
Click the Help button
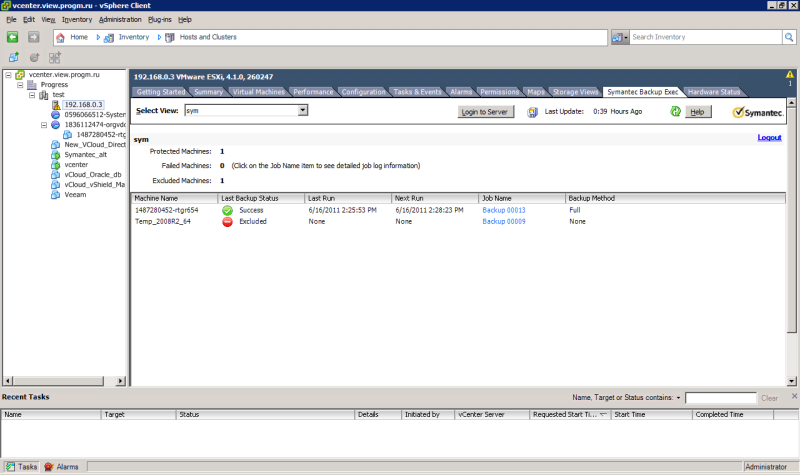coord(697,112)
